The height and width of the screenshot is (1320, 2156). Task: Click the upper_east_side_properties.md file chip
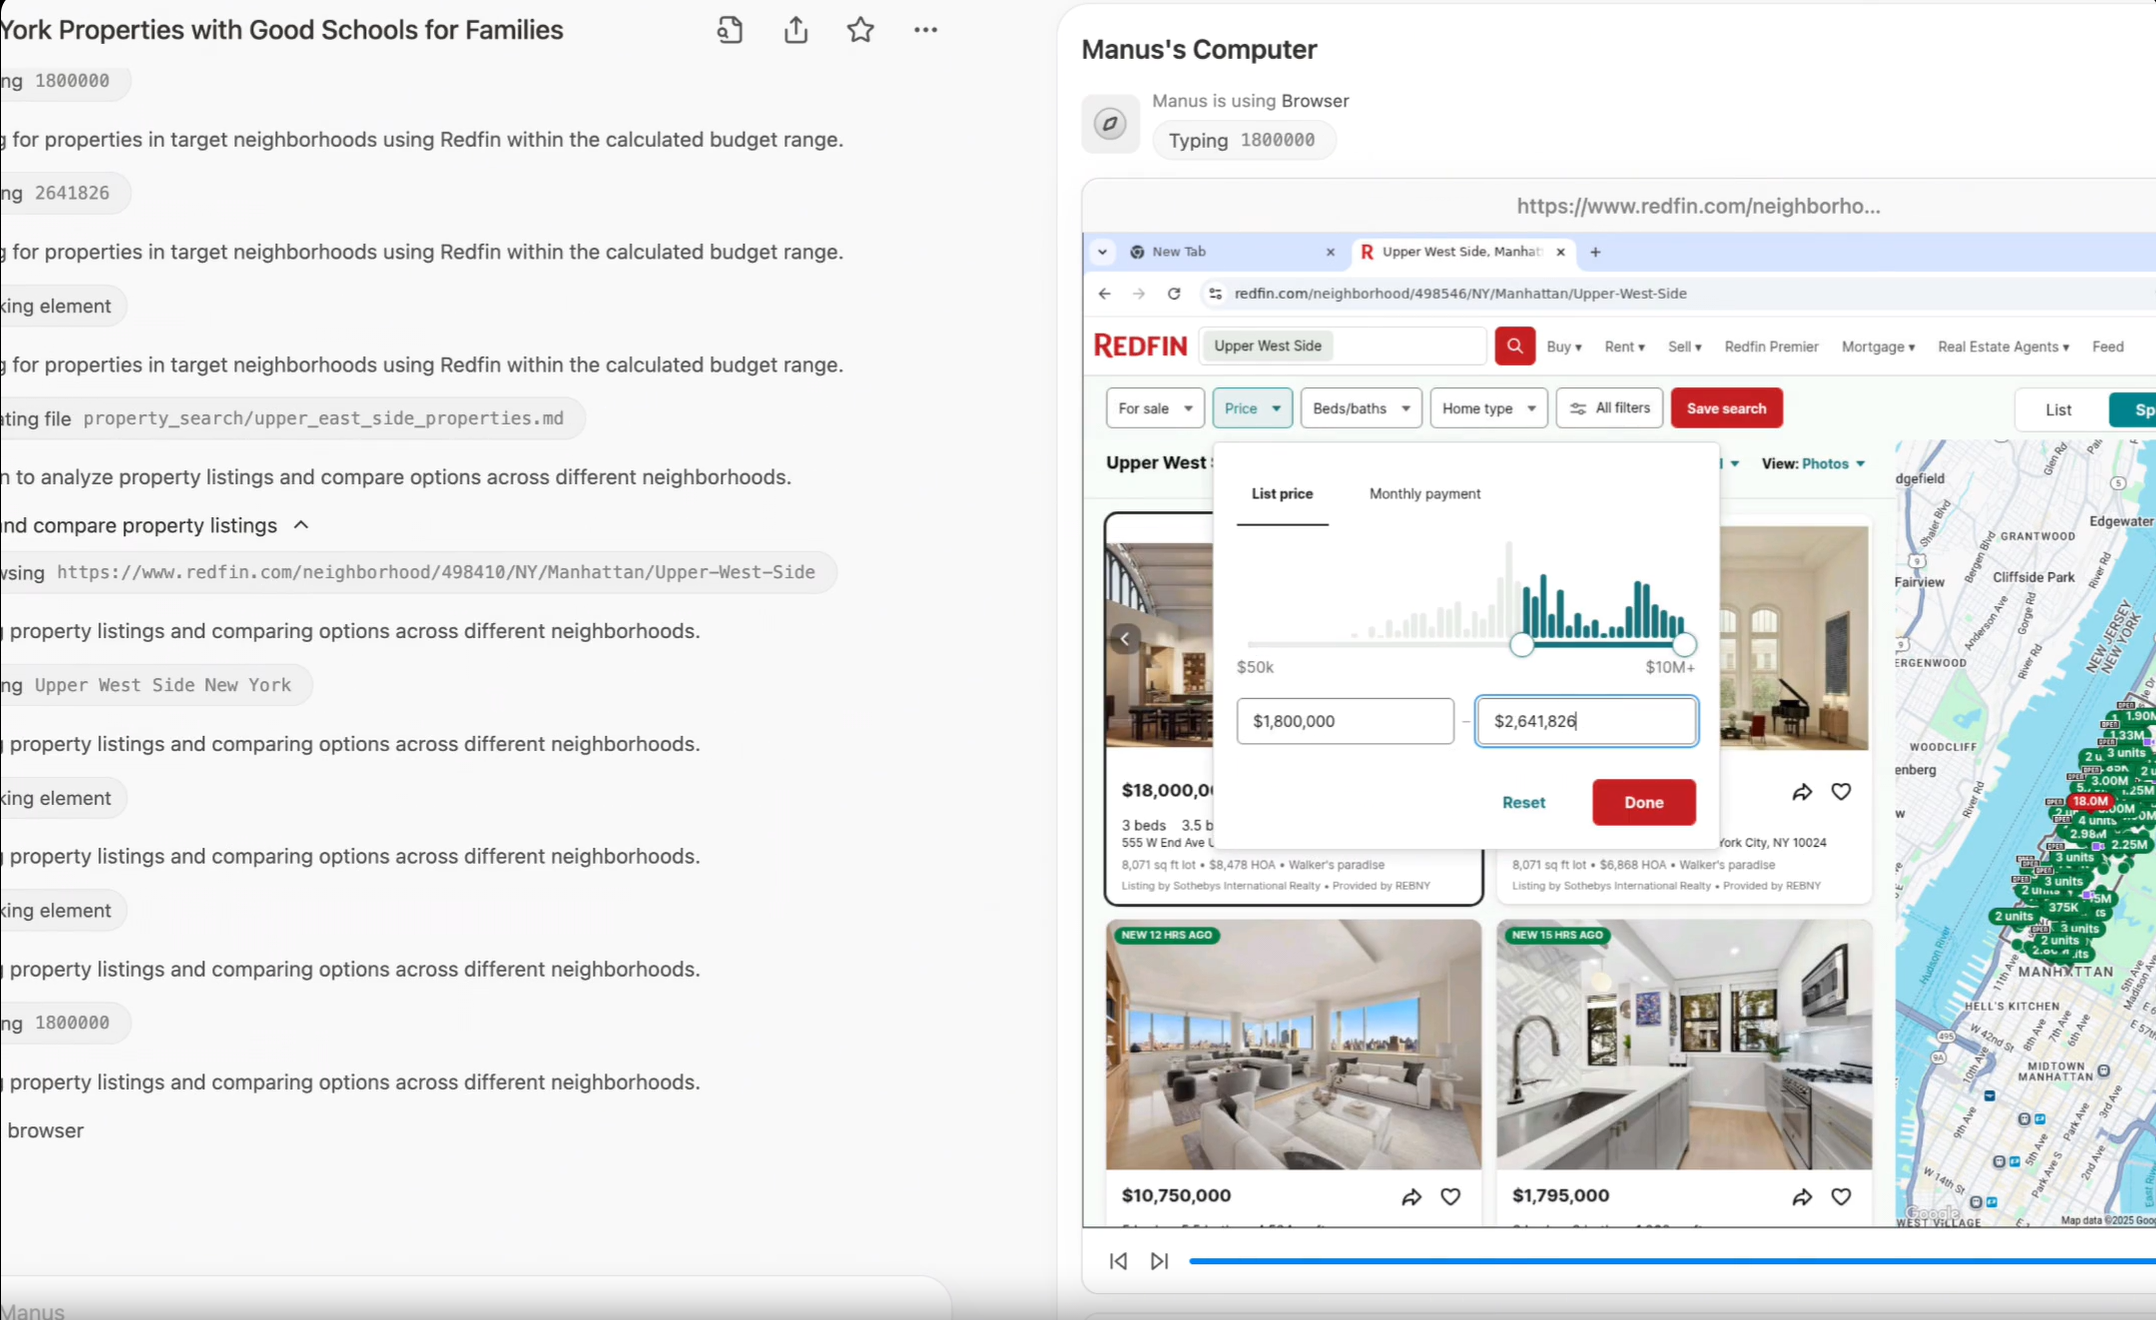[291, 418]
